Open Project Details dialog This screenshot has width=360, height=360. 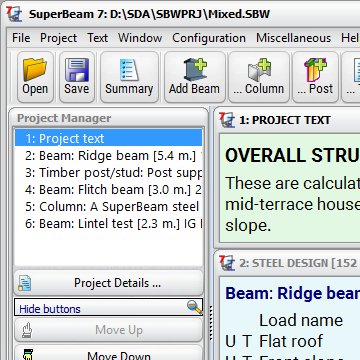point(108,283)
